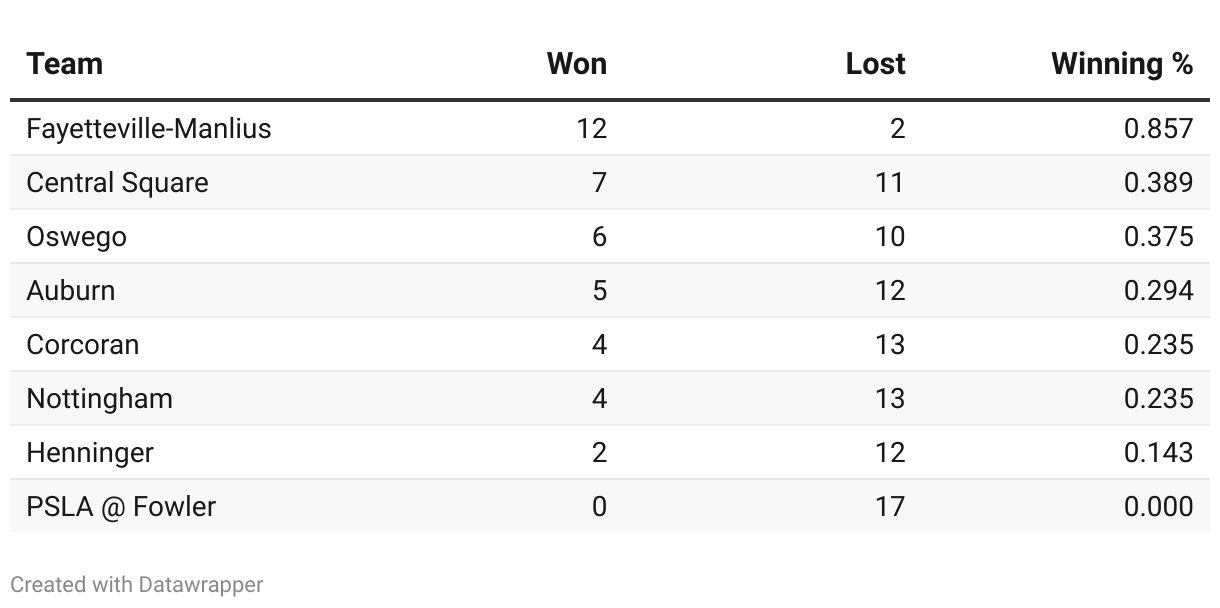The height and width of the screenshot is (608, 1220).
Task: Select the Fayetteville-Manlius team name
Action: 149,129
